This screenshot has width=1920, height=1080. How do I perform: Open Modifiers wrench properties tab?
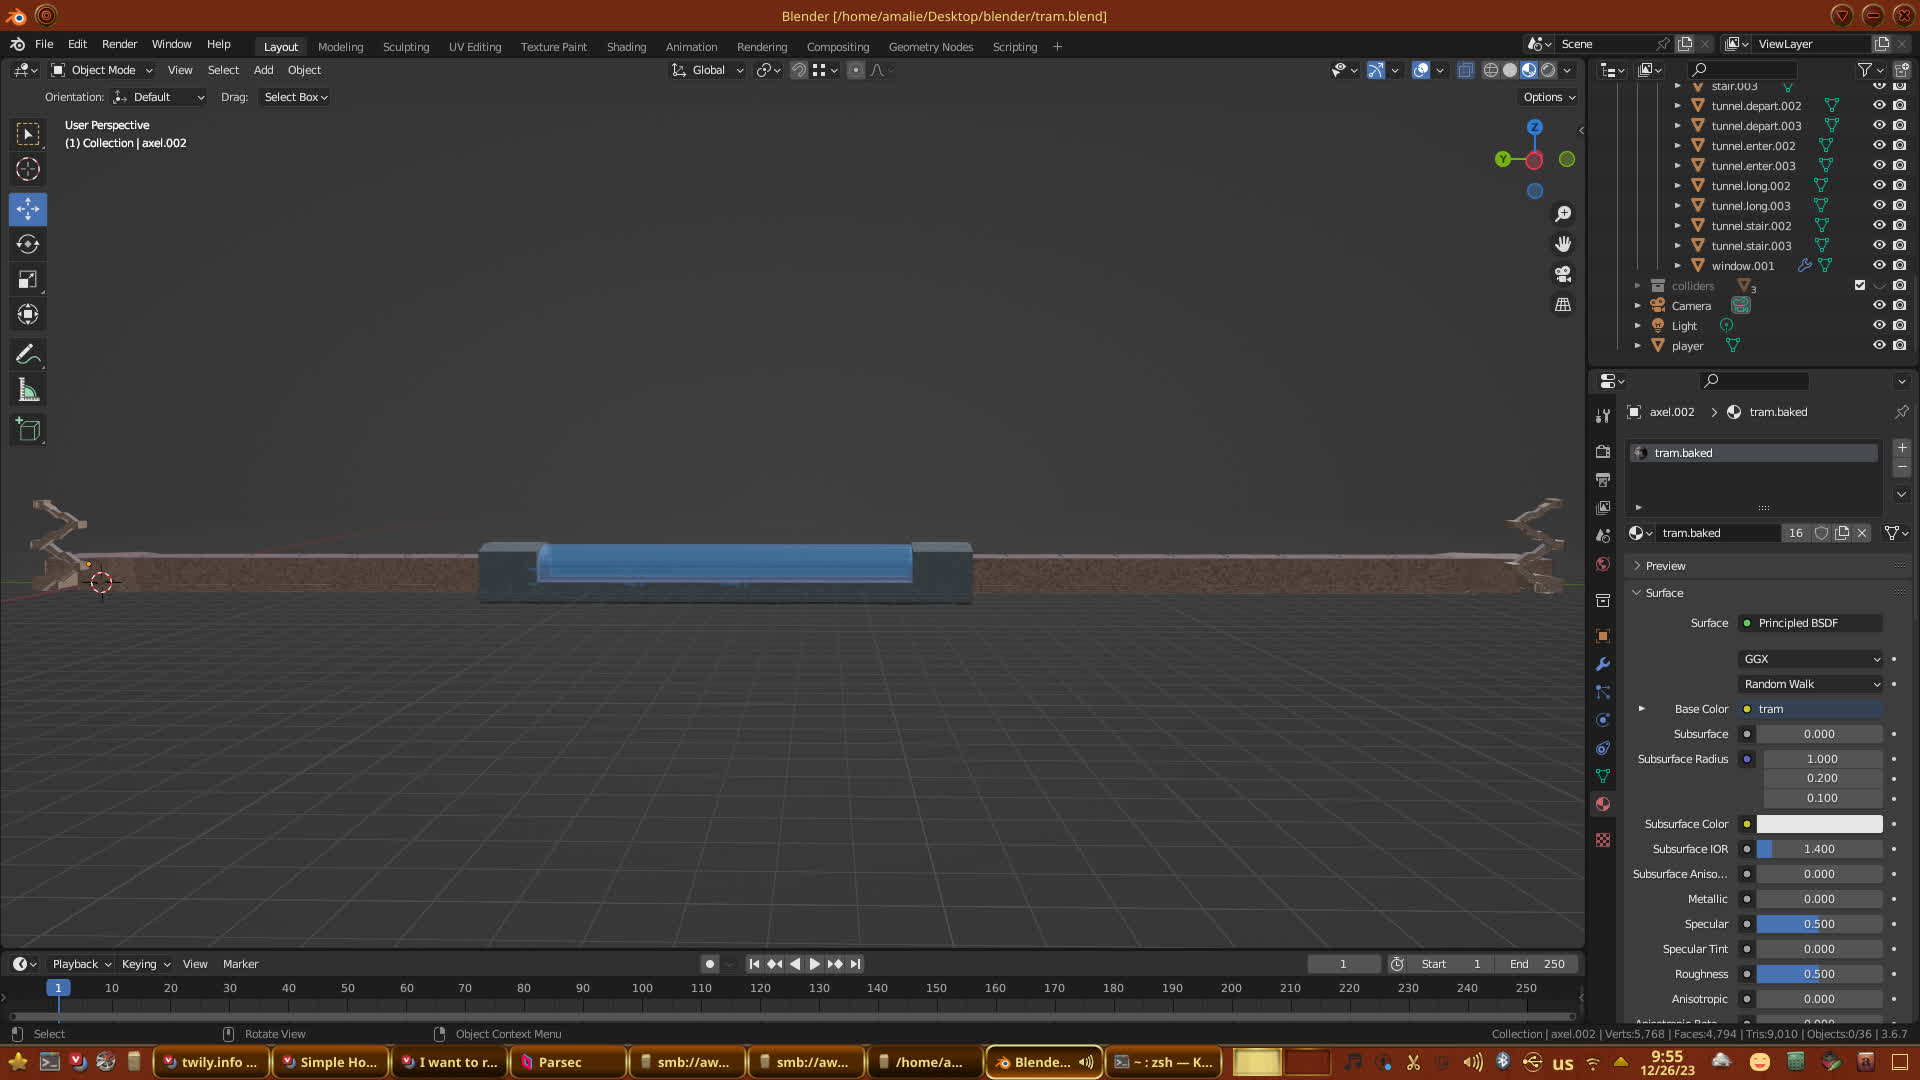(x=1603, y=664)
